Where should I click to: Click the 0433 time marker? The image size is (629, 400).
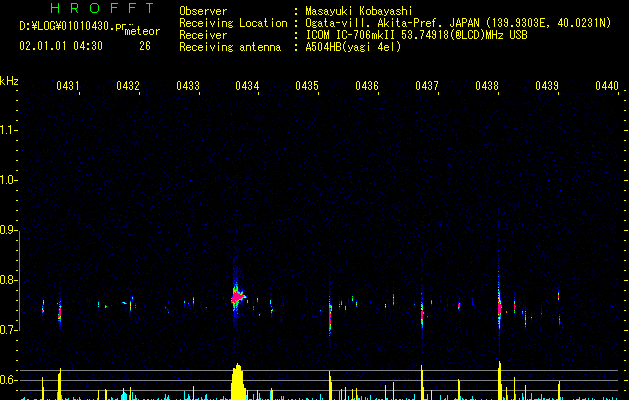pyautogui.click(x=188, y=86)
